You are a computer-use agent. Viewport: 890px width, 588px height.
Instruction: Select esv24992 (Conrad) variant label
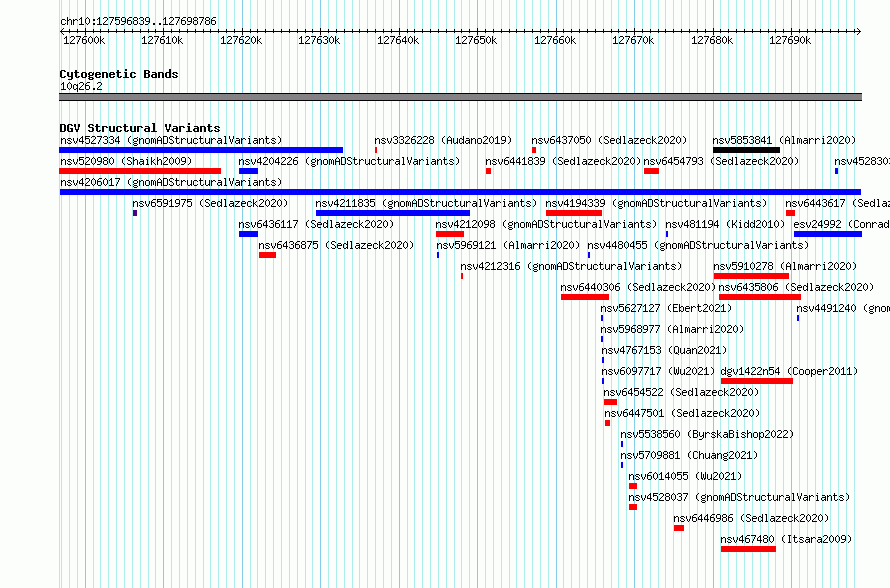coord(841,224)
